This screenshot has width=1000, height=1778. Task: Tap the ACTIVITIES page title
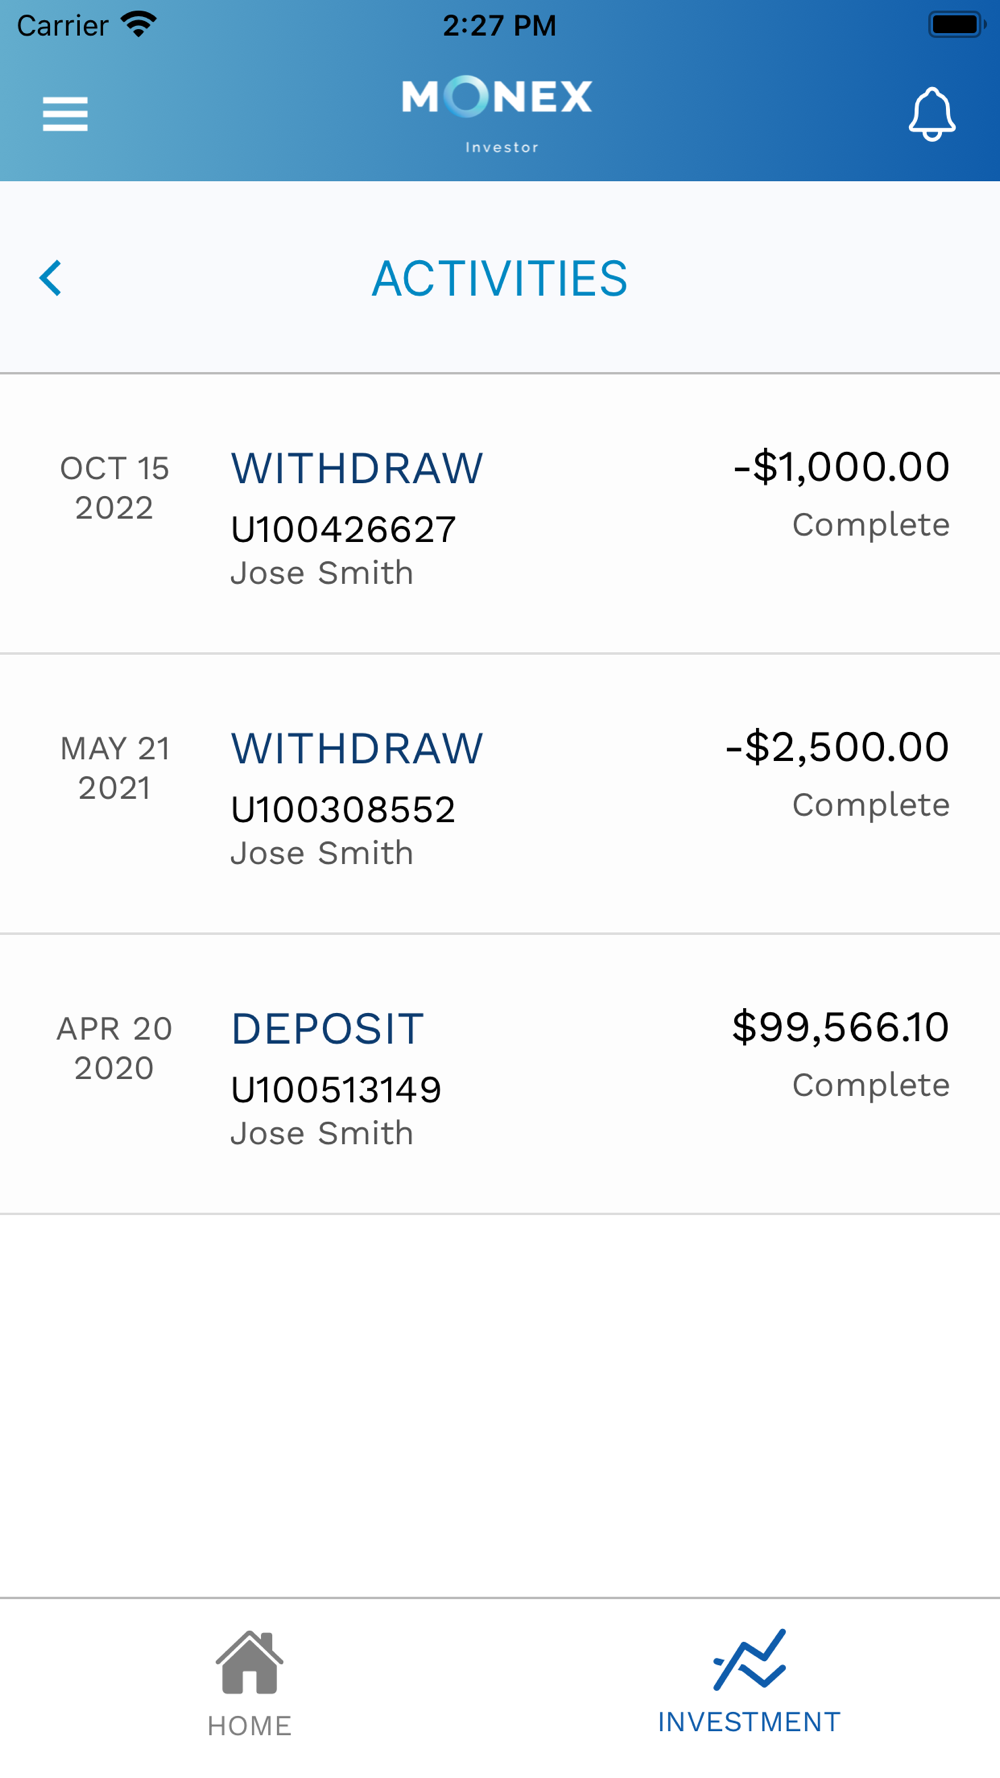(500, 278)
